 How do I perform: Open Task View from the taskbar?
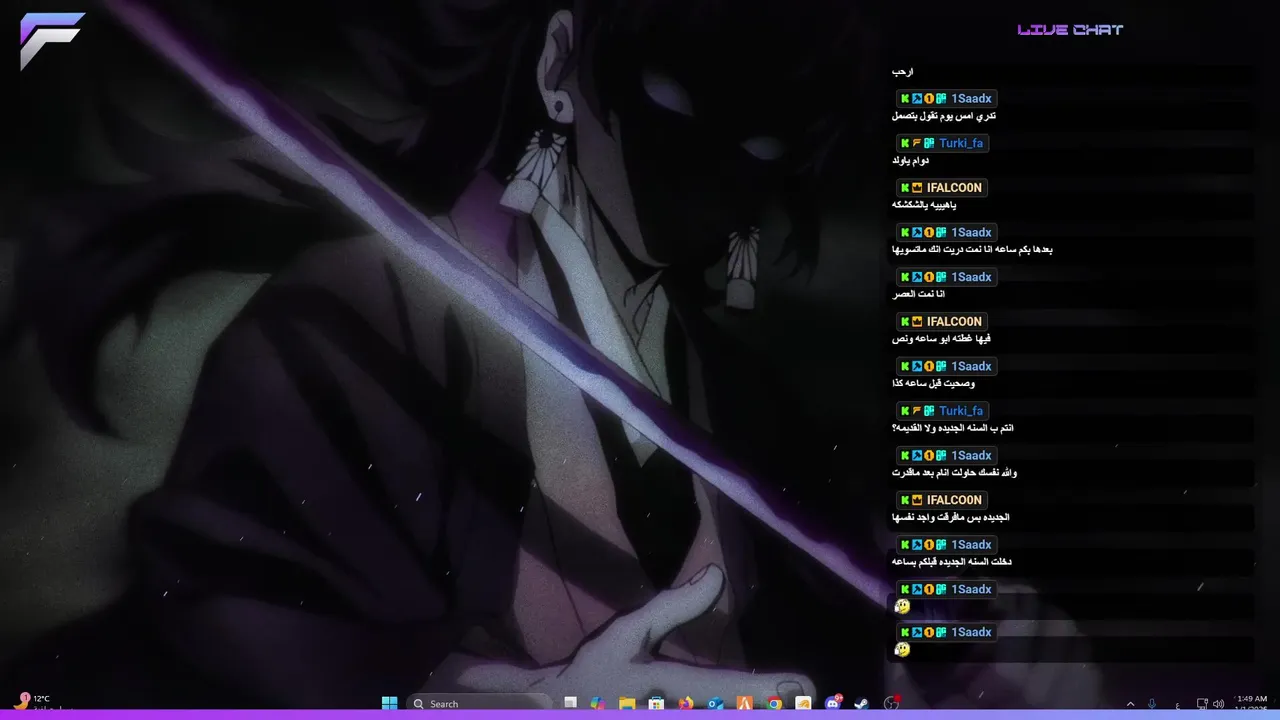[x=570, y=703]
